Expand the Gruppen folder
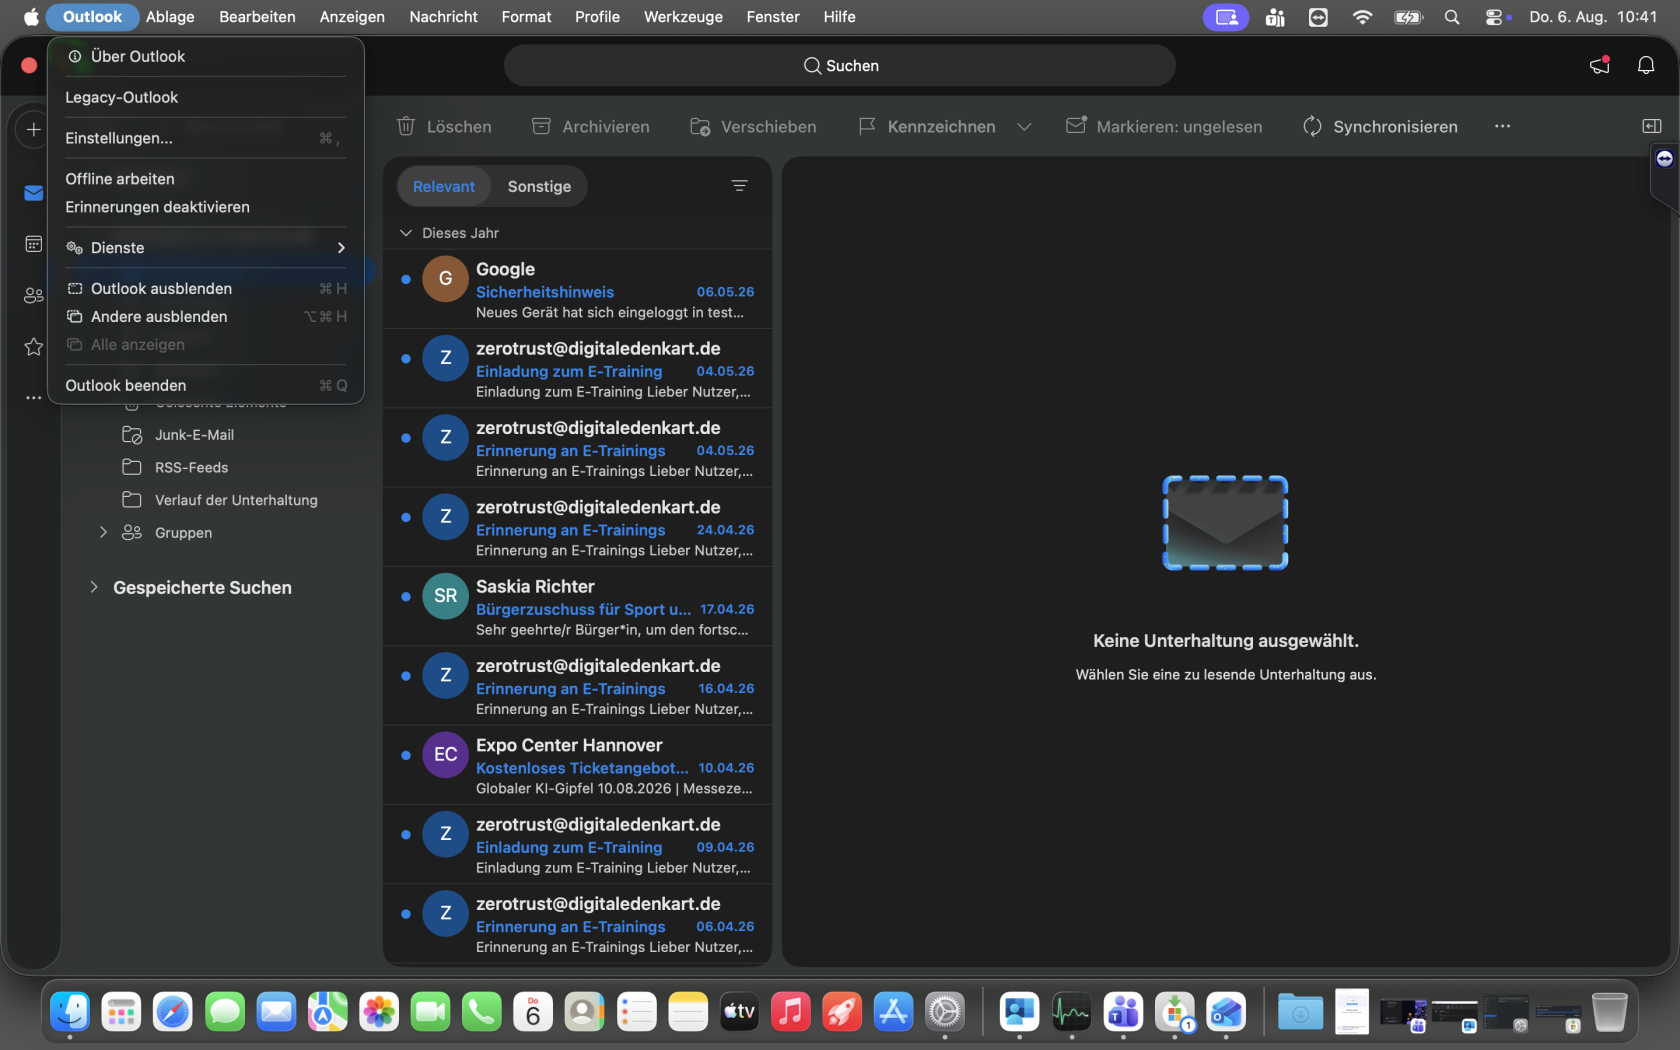 (103, 533)
